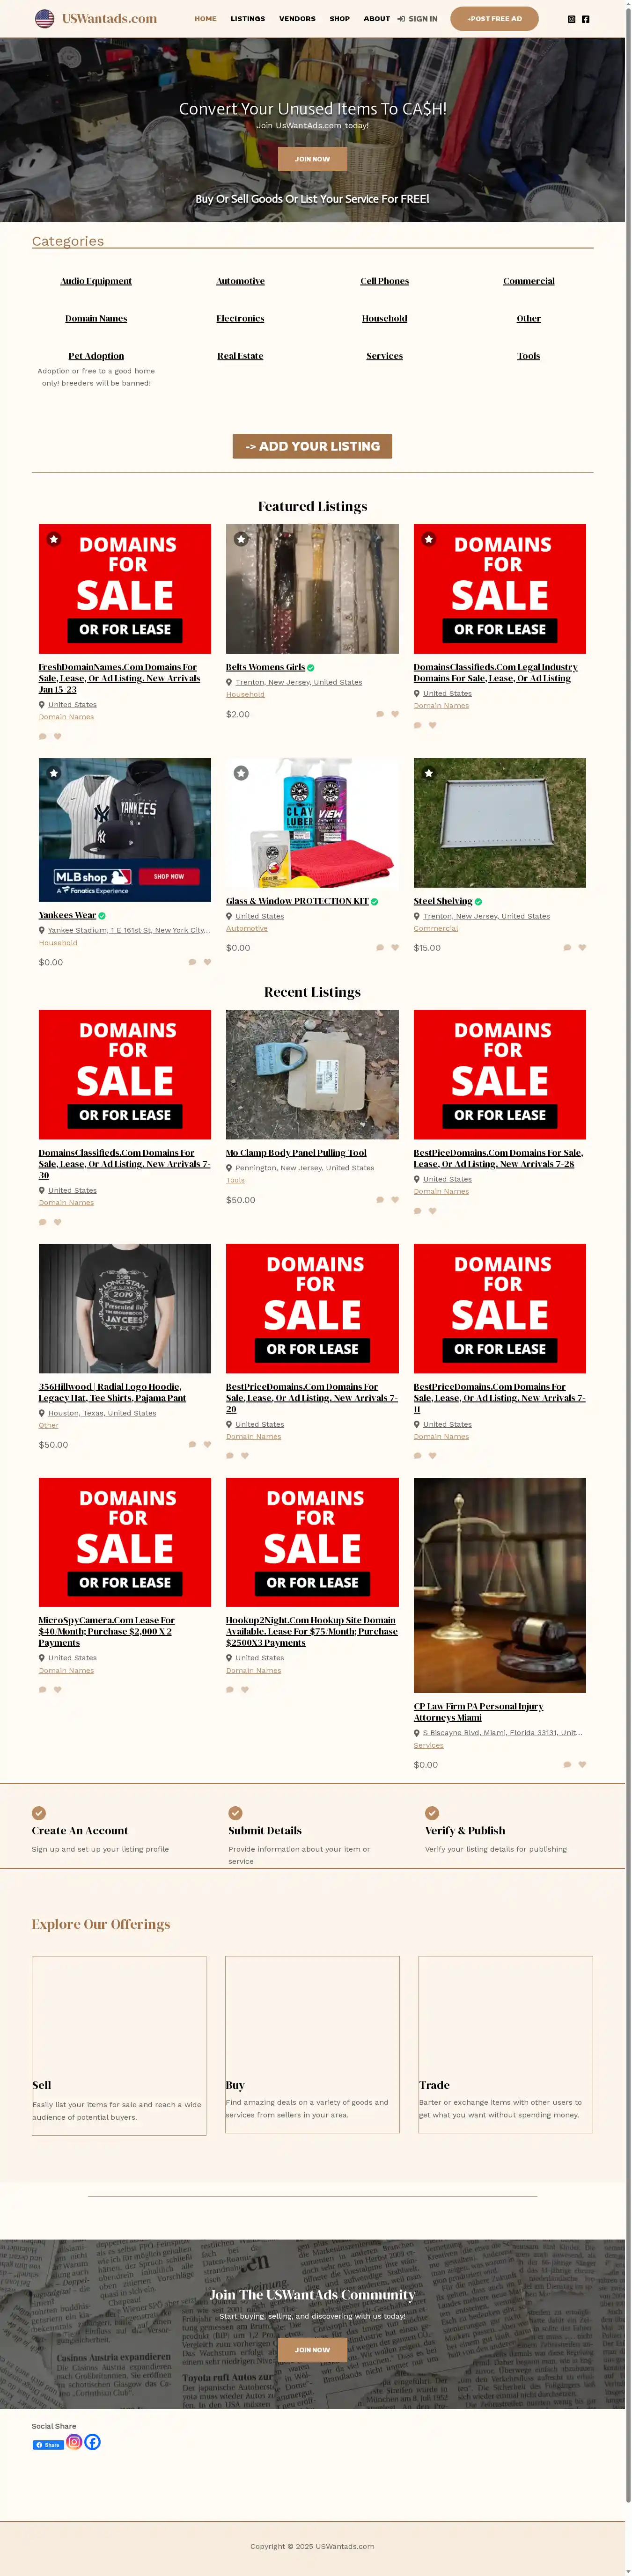632x2576 pixels.
Task: Open the Real Estate category link
Action: 240,356
